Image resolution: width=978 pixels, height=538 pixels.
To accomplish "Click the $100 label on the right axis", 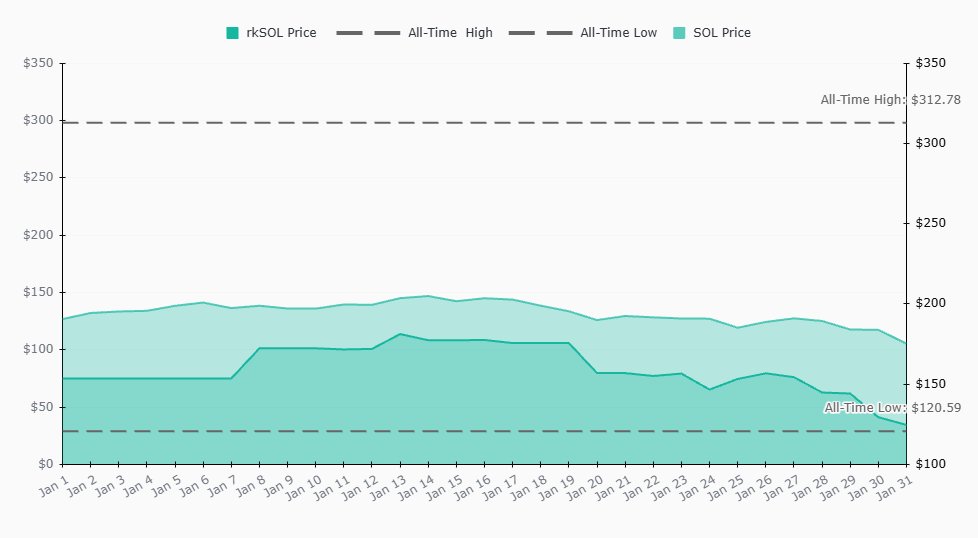I will coord(931,464).
